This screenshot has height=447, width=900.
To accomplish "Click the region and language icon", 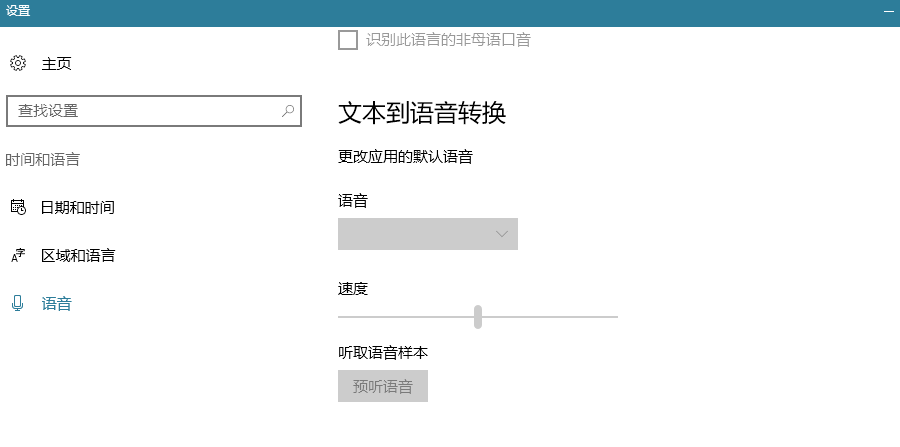I will [18, 256].
